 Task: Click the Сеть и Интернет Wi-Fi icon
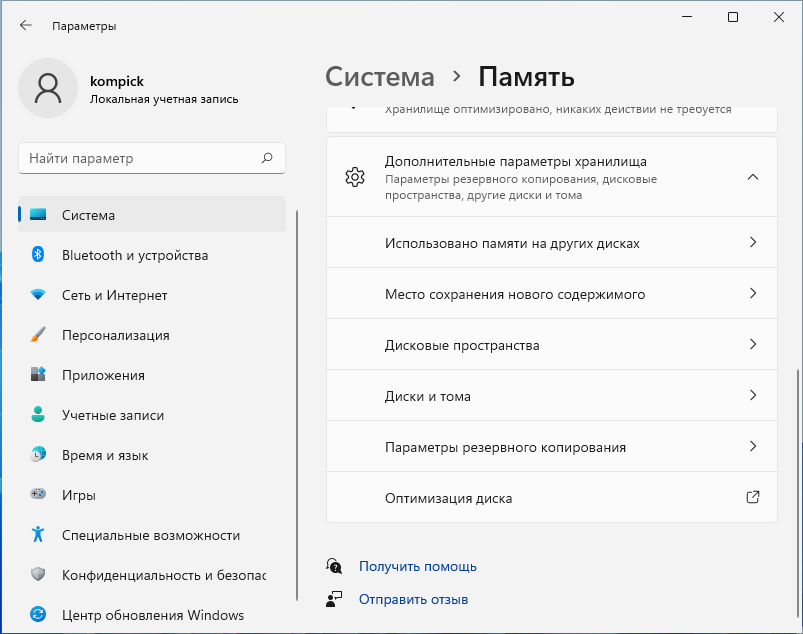pyautogui.click(x=38, y=295)
